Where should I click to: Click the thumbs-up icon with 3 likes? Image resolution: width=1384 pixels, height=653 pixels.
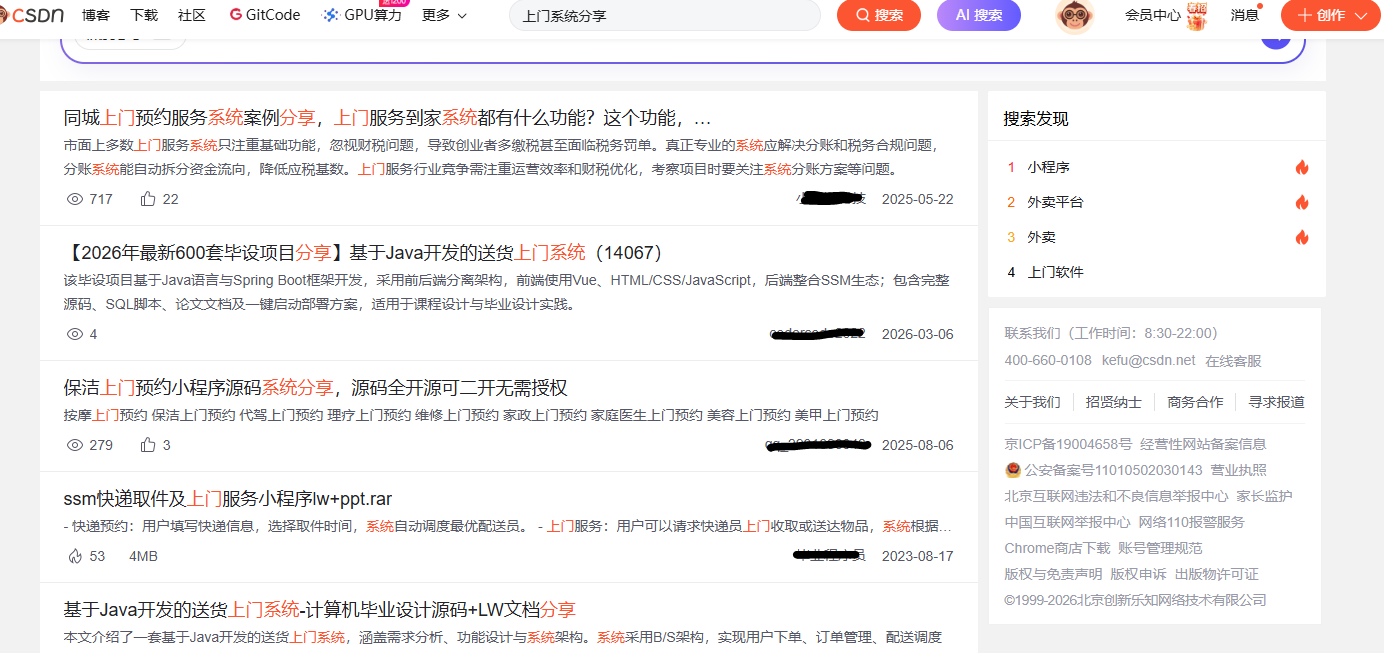[x=148, y=445]
